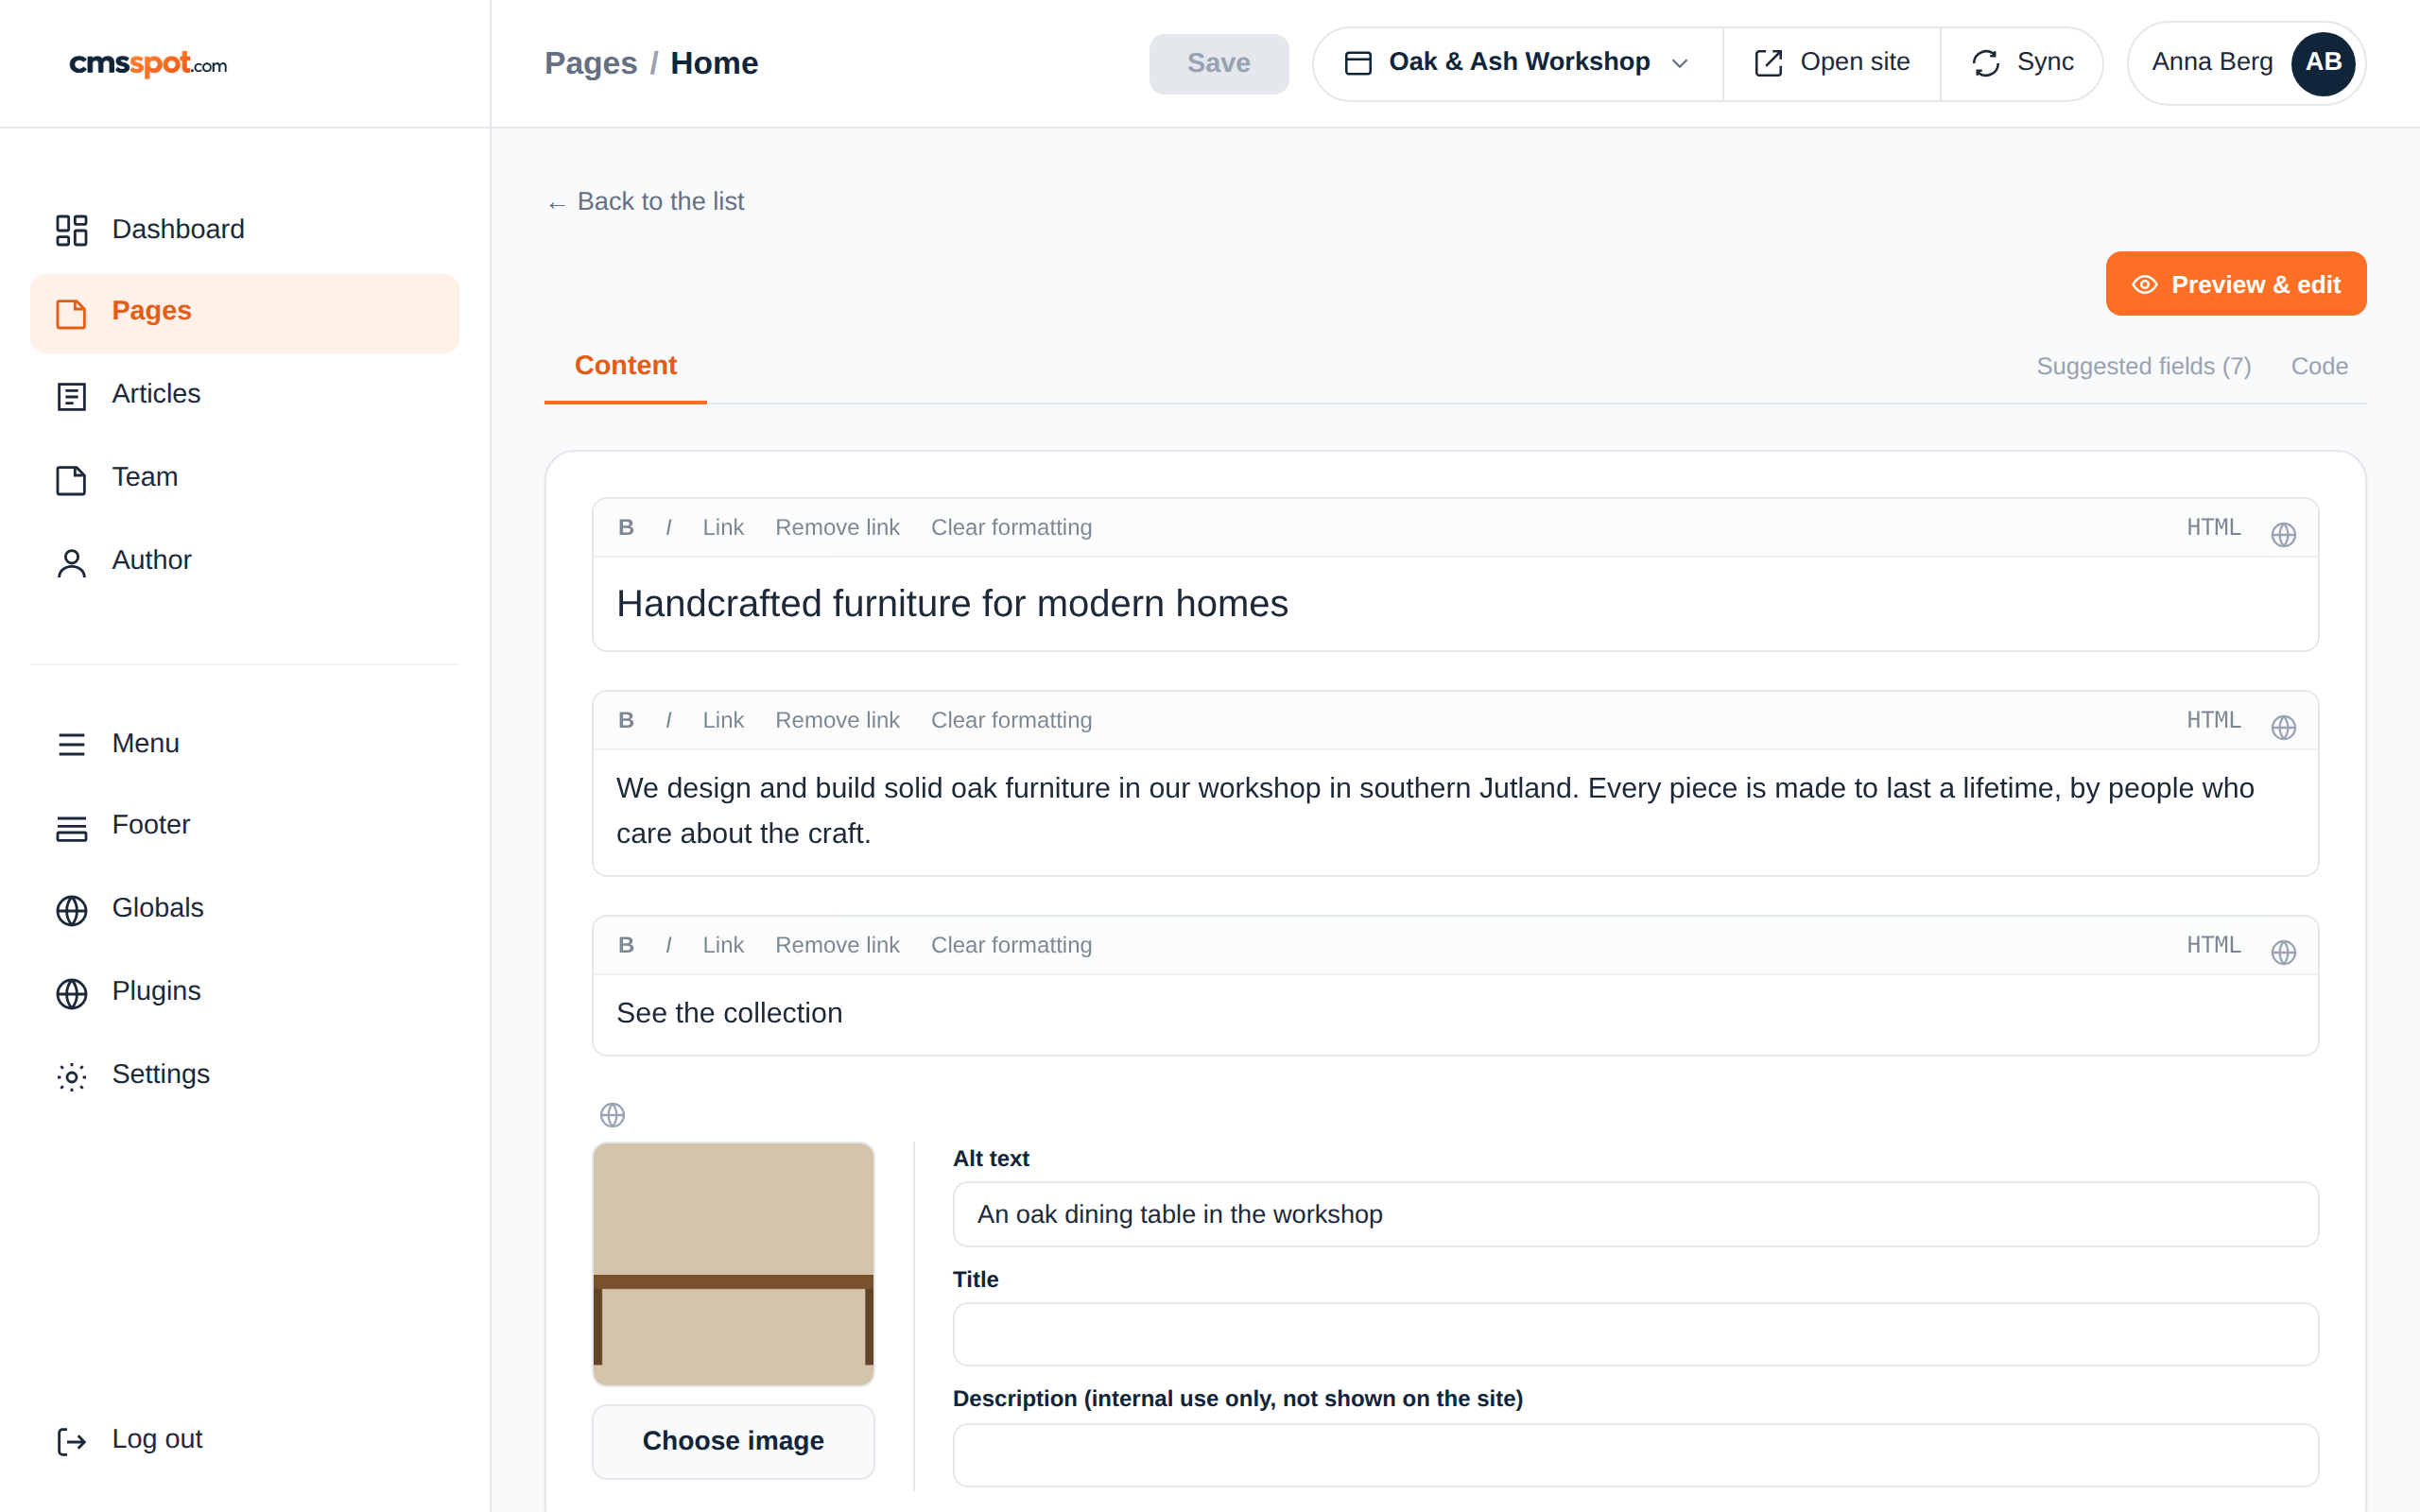Open the Dashboard sidebar icon
This screenshot has height=1512, width=2420.
pyautogui.click(x=71, y=230)
